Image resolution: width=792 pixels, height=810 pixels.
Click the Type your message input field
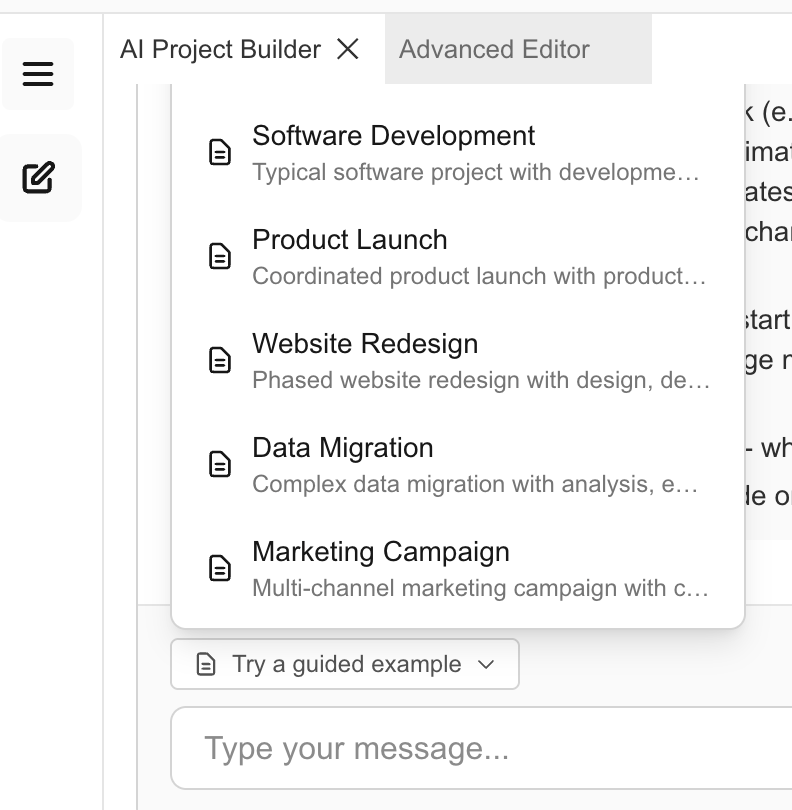(x=482, y=748)
